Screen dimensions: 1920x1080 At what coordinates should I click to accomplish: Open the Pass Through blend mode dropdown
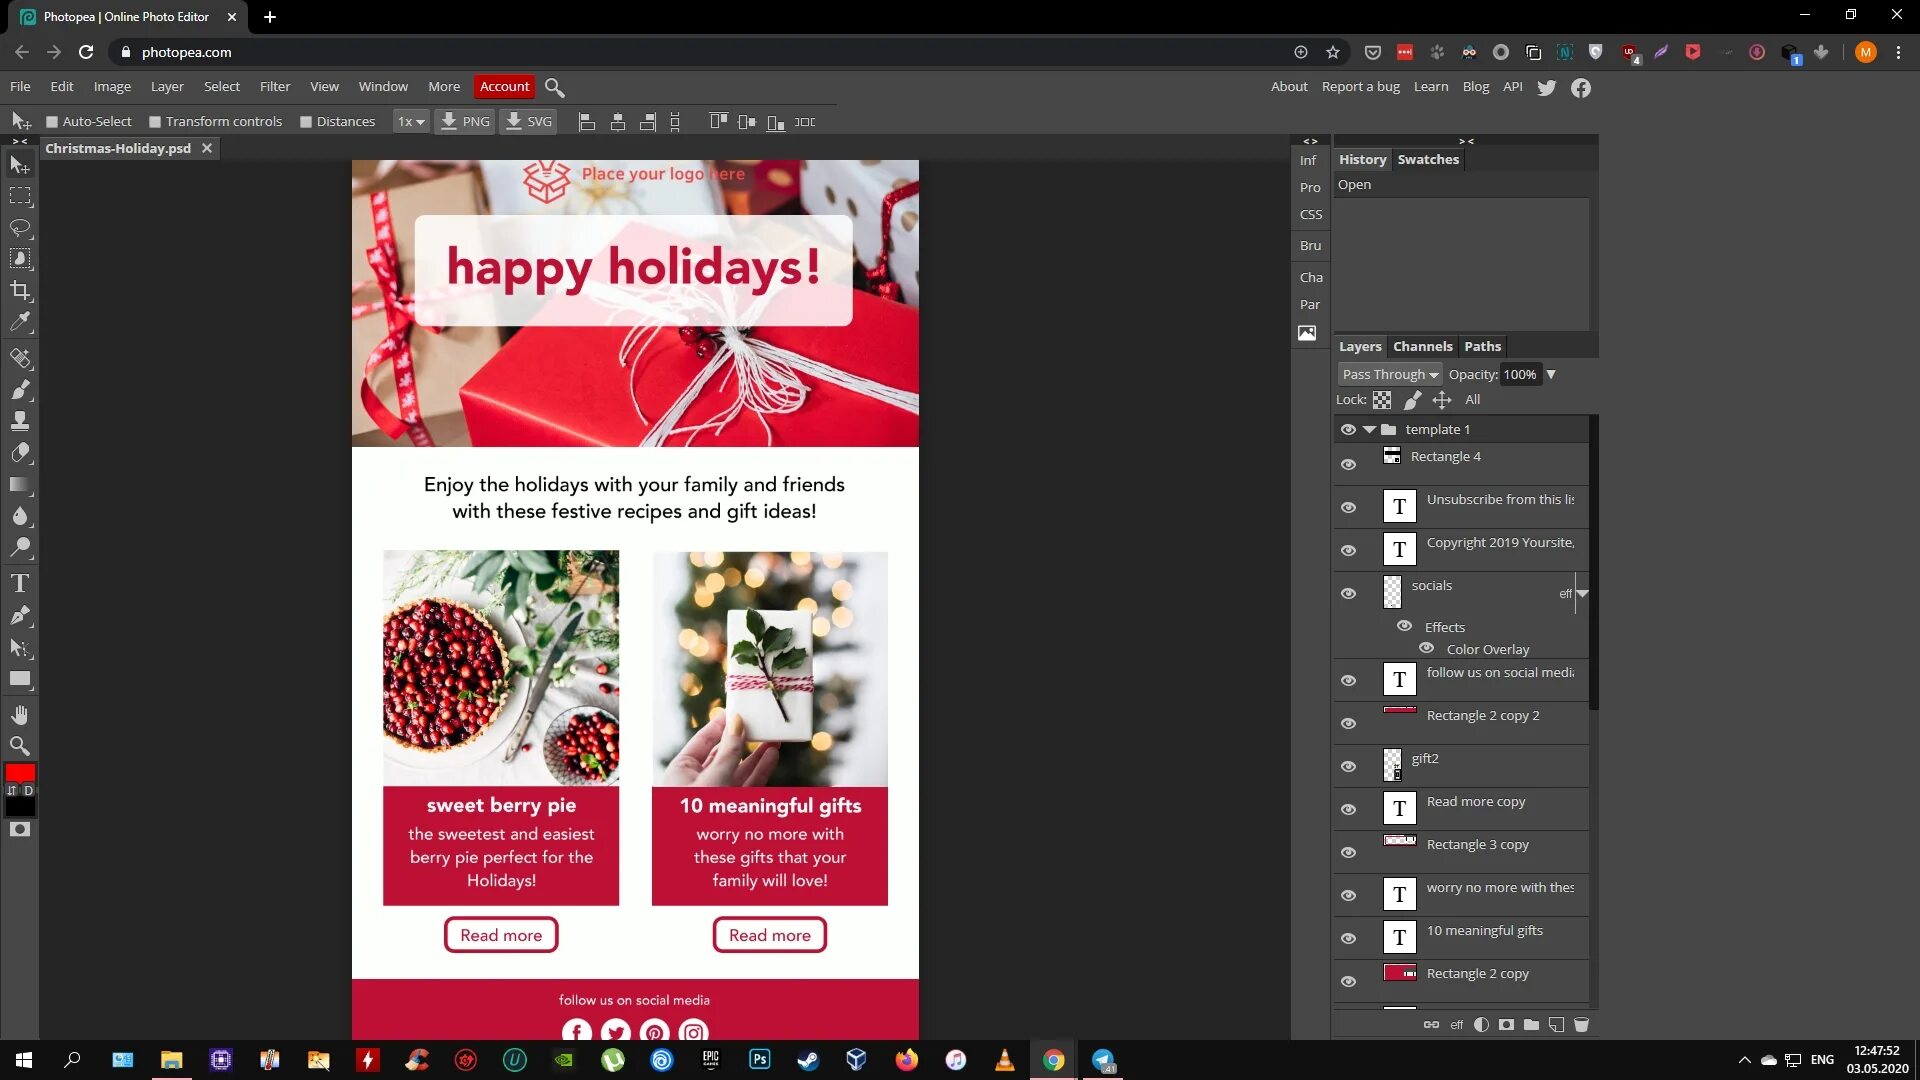tap(1389, 375)
